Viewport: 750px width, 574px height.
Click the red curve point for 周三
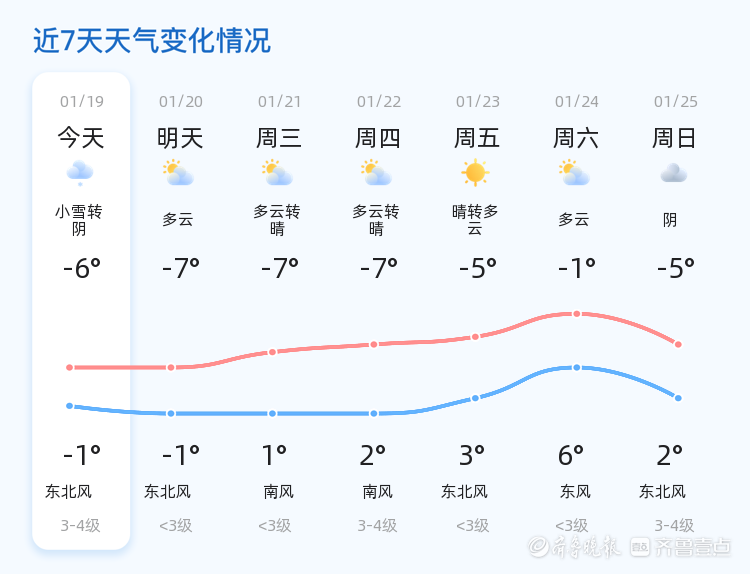click(272, 352)
